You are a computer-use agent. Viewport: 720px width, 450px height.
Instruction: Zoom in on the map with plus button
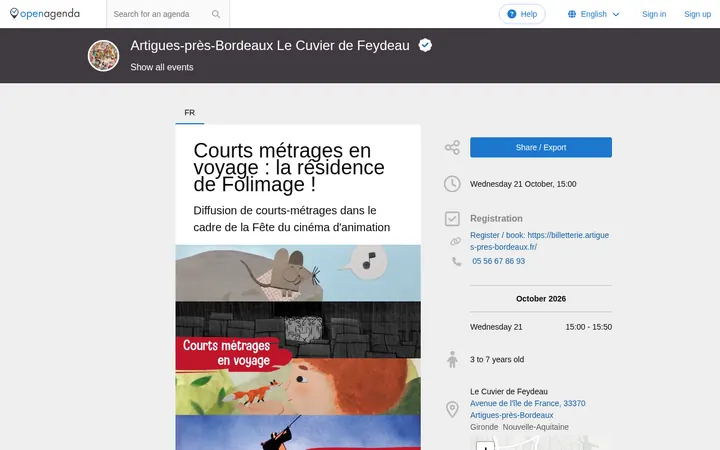click(485, 446)
